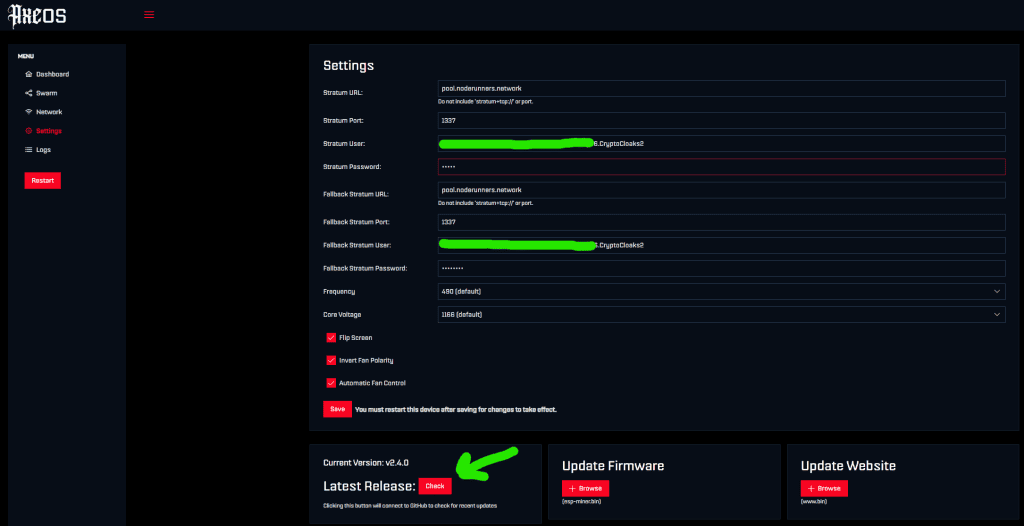Open the Core Voltage dropdown

(x=721, y=314)
